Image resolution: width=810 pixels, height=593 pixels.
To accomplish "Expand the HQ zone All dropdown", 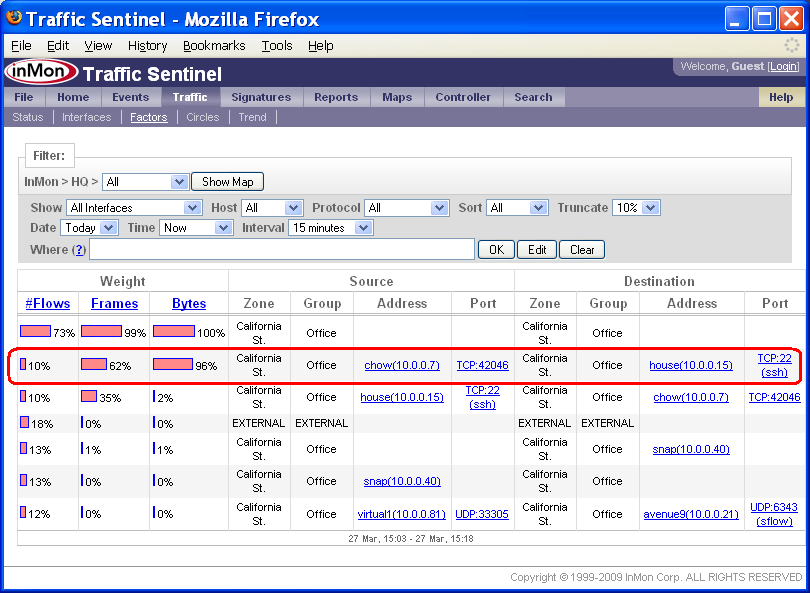I will [145, 182].
